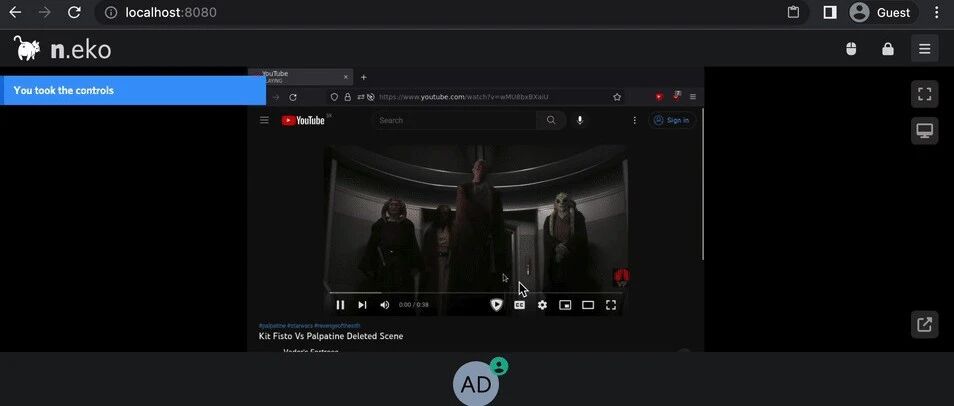This screenshot has width=954, height=406.
Task: Reload the localhost page
Action: 74,12
